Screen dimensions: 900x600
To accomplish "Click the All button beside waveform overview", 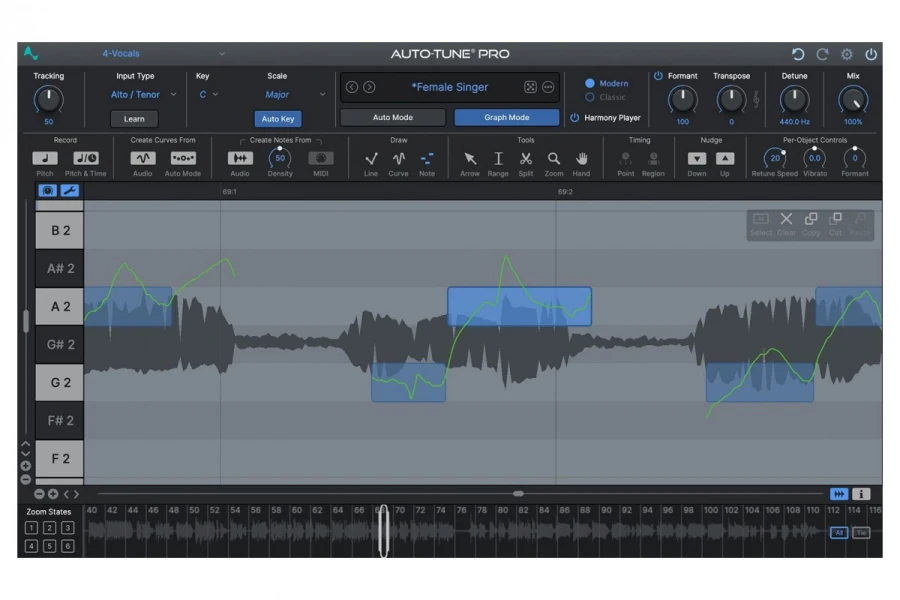I will (839, 533).
